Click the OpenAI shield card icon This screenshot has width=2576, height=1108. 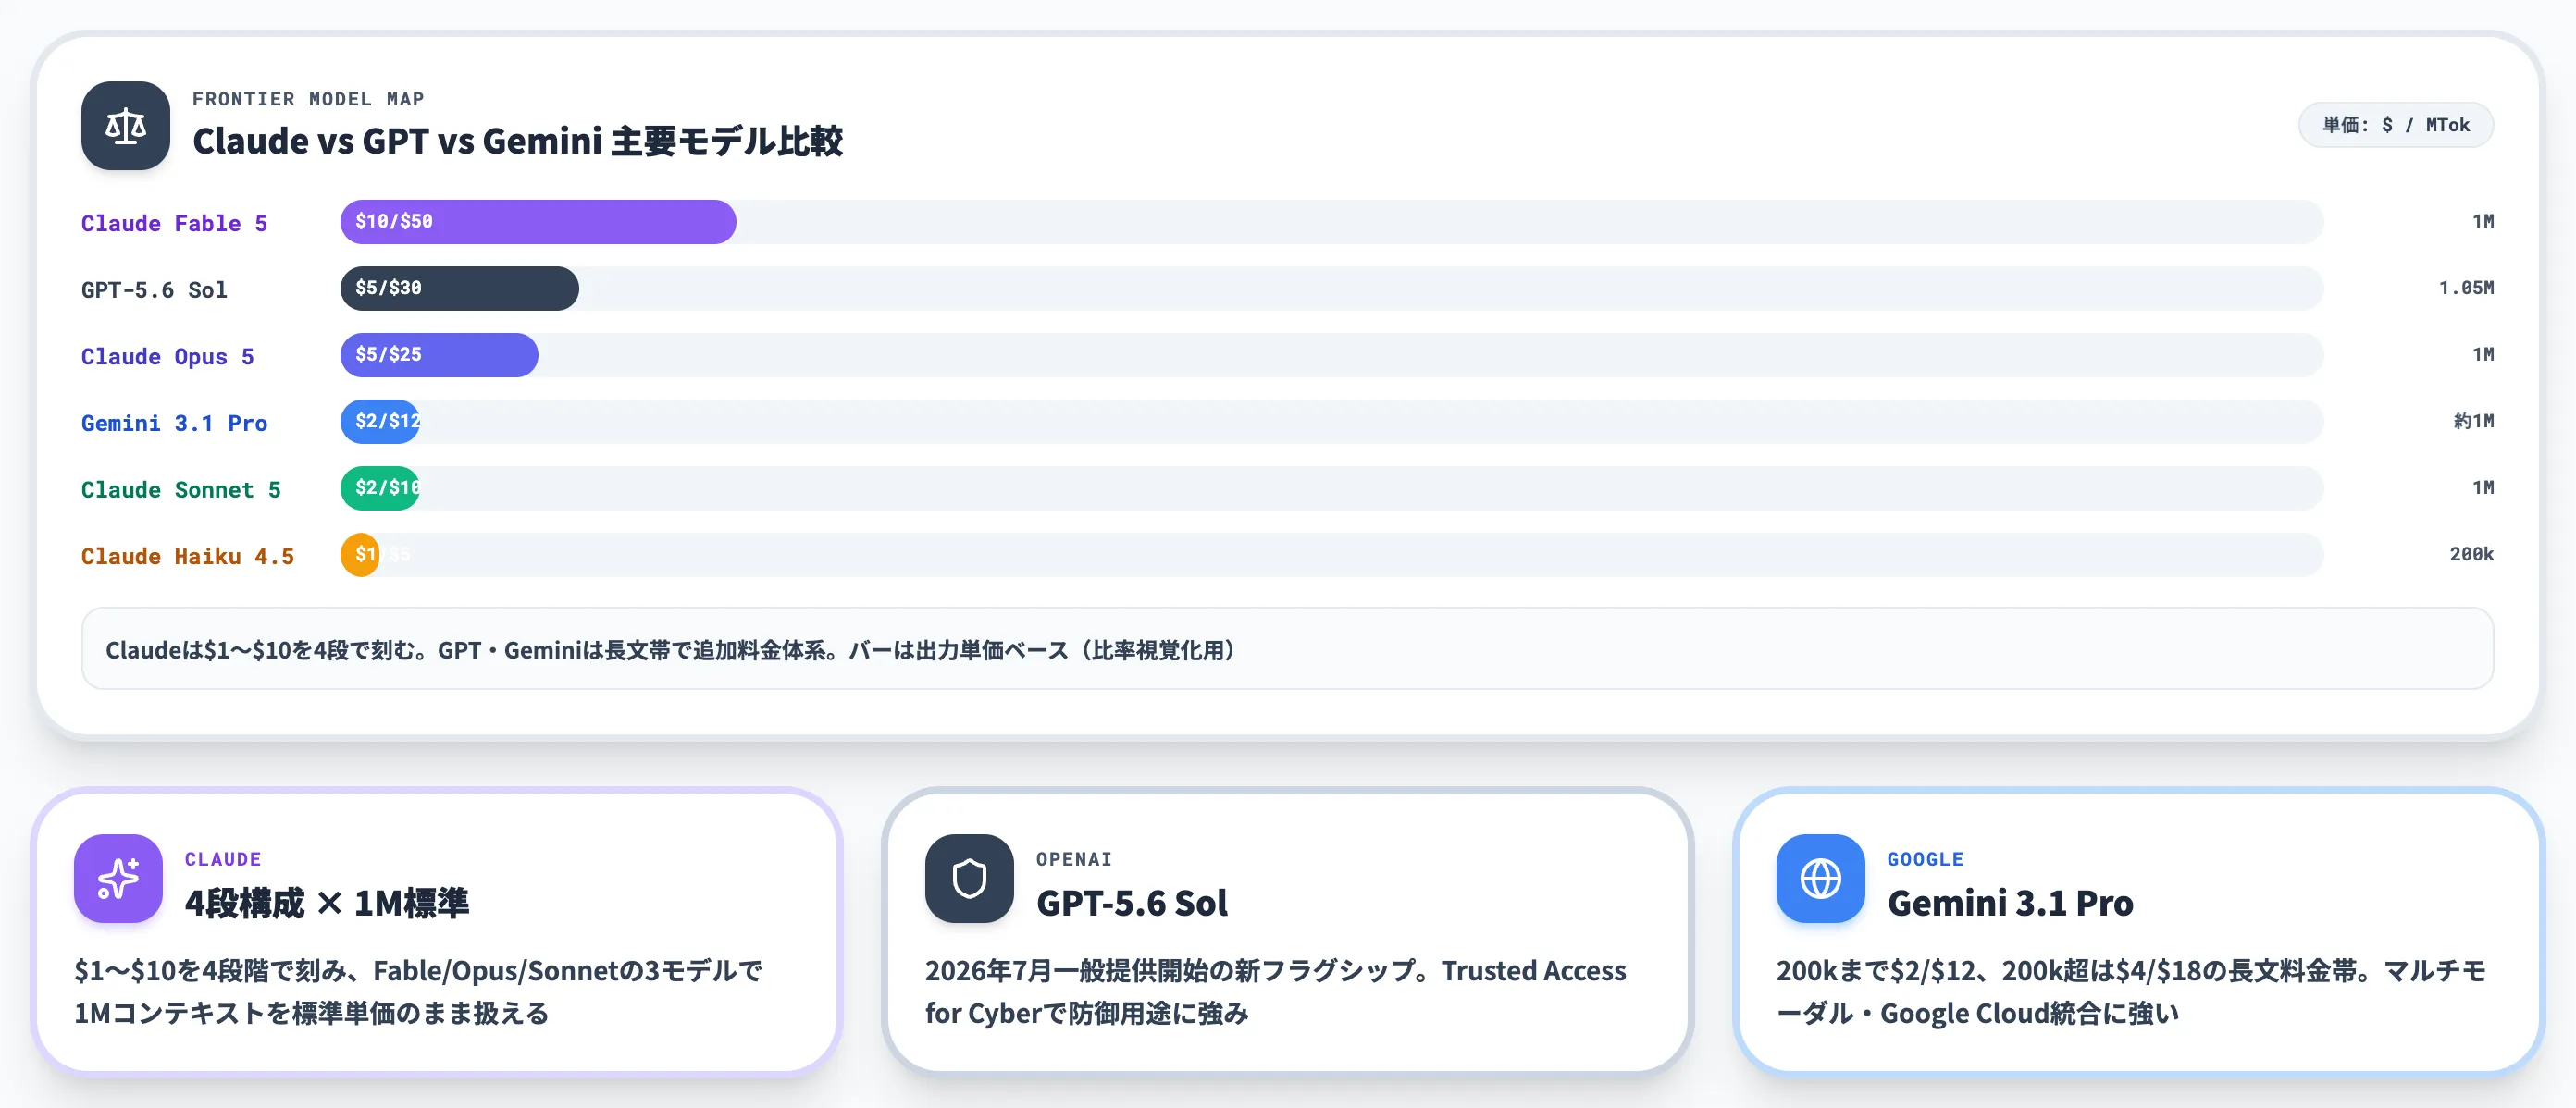coord(969,878)
